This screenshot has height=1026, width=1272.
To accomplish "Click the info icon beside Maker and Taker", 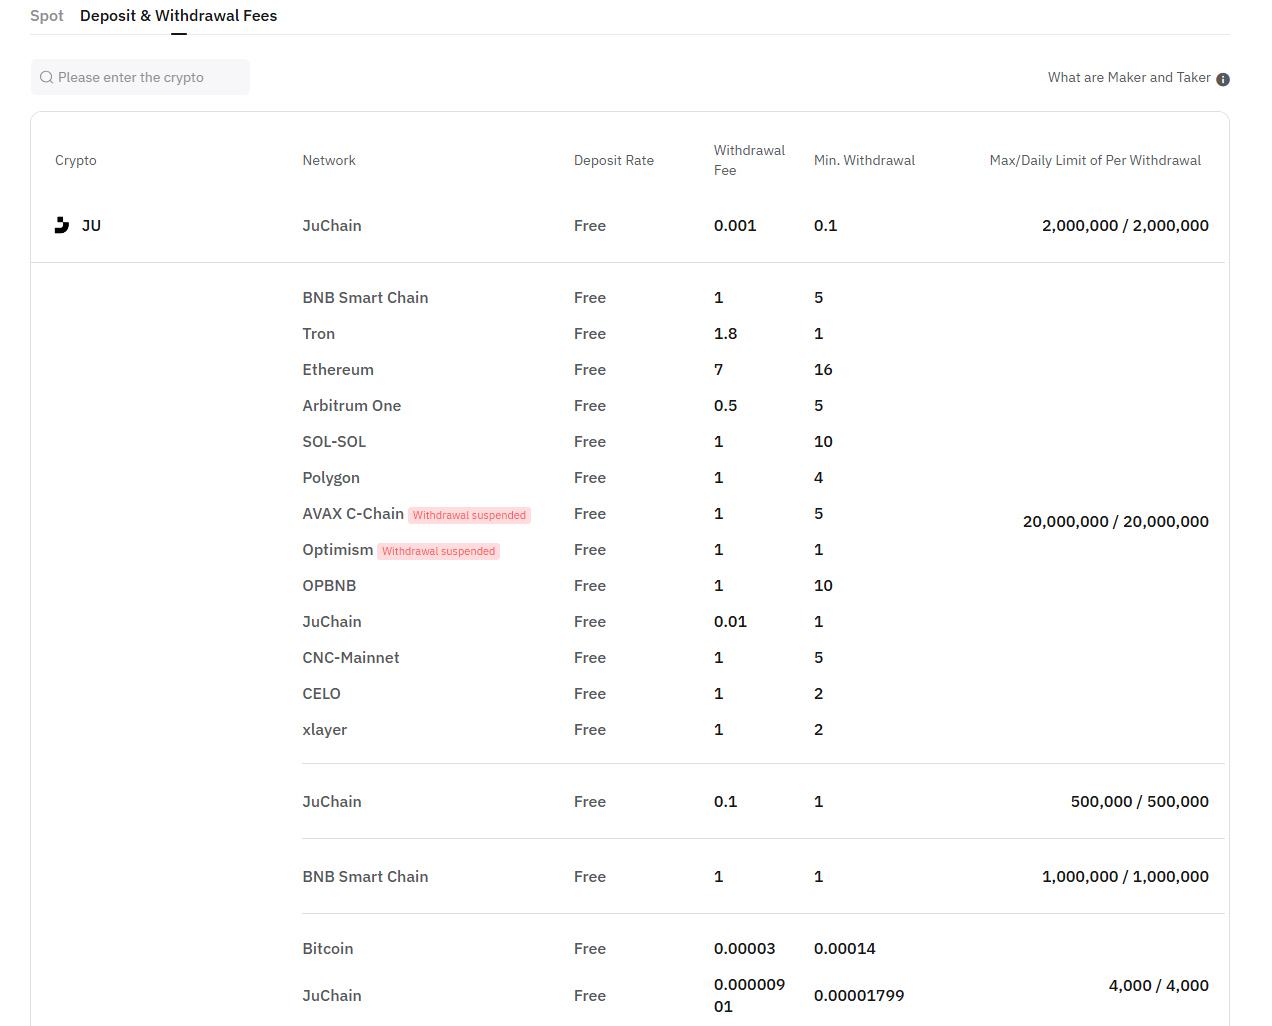I will pos(1223,79).
